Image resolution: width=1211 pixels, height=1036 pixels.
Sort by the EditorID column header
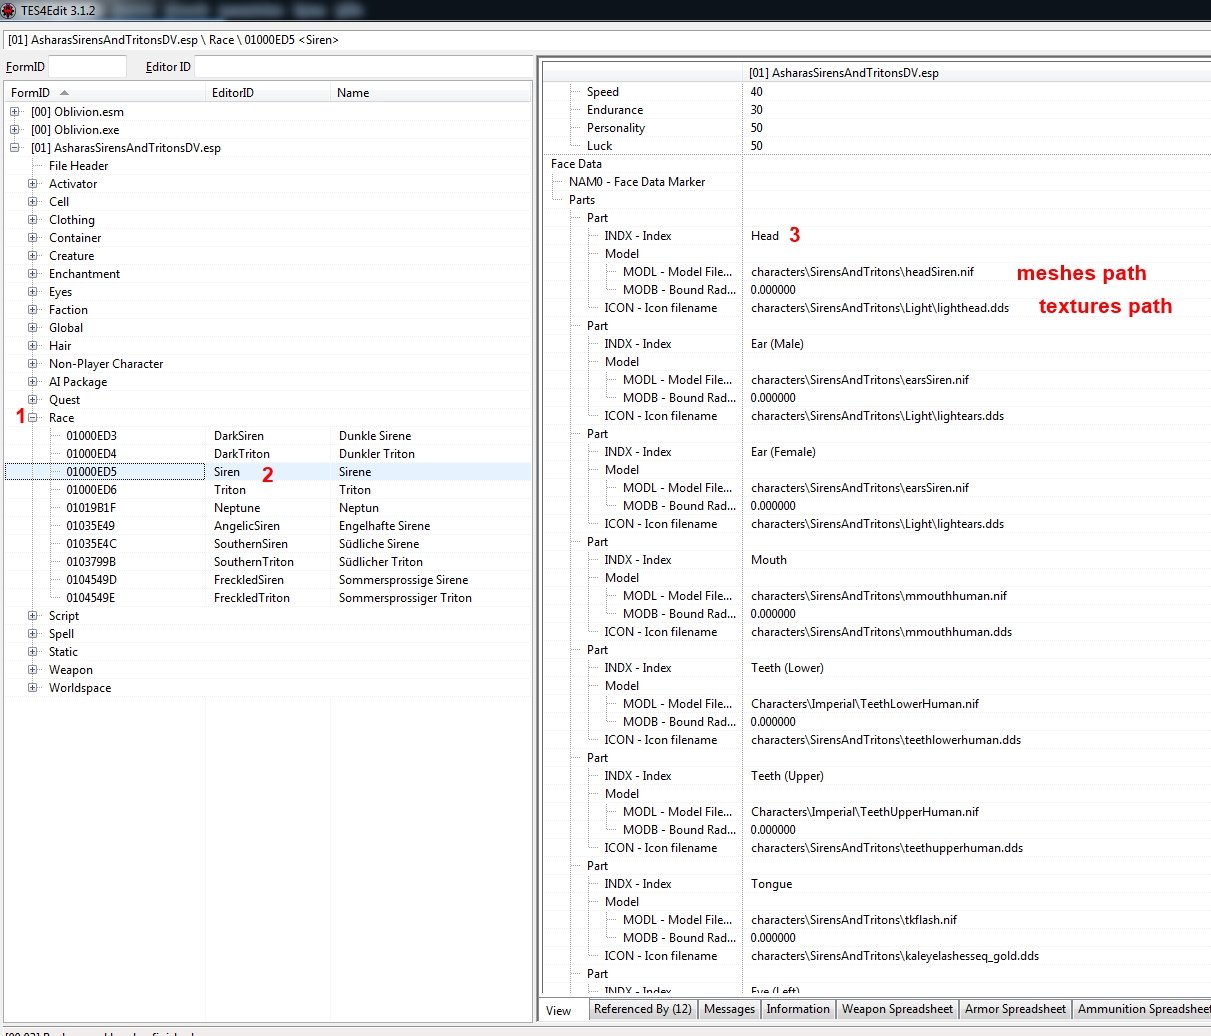coord(268,93)
